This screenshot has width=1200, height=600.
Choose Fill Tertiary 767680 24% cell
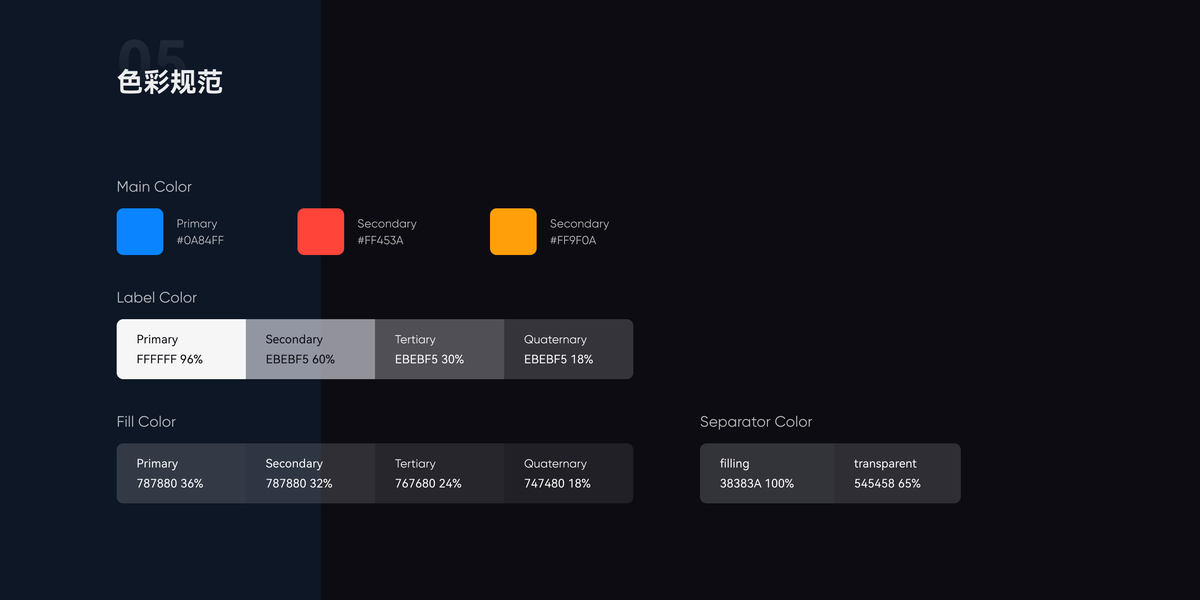tap(439, 473)
